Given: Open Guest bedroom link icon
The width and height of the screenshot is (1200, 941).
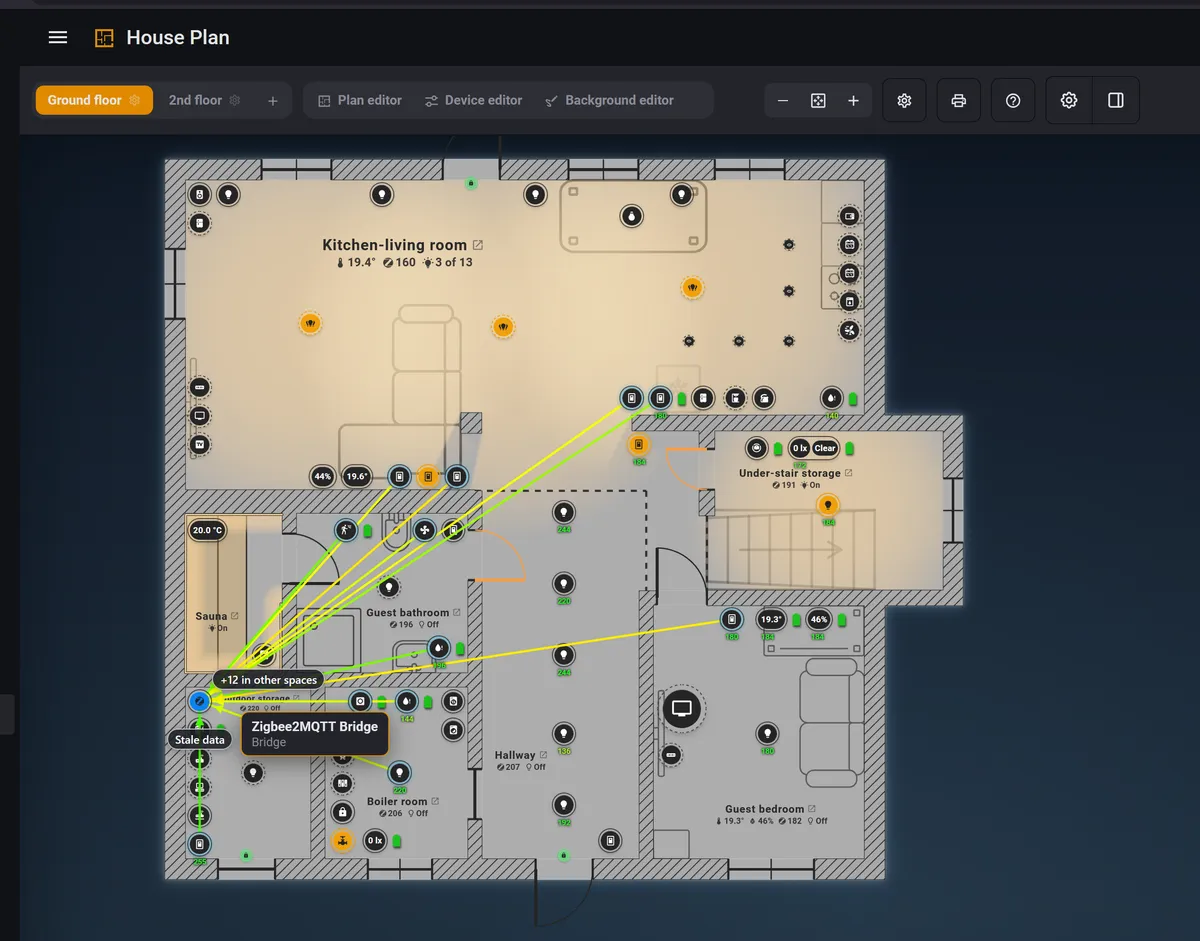Looking at the screenshot, I should pos(812,809).
